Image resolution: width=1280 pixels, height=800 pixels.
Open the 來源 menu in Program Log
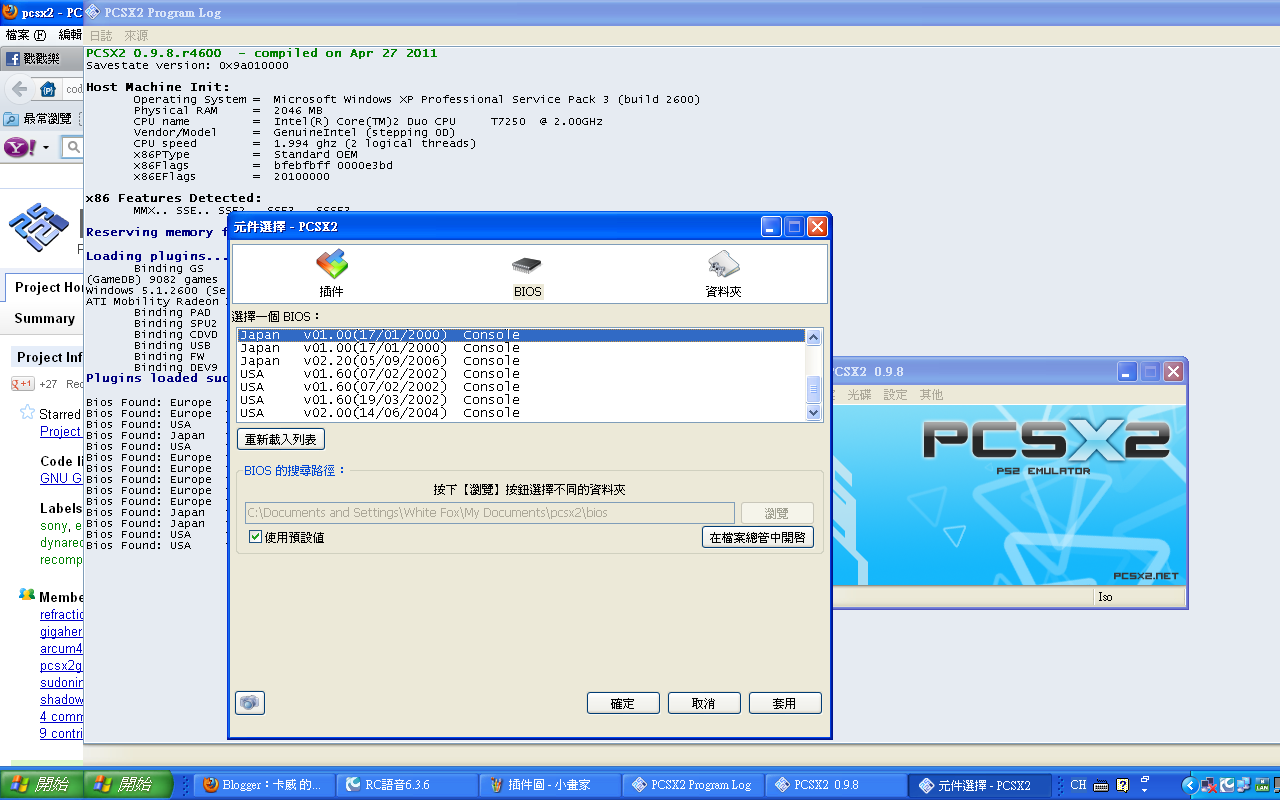[136, 35]
